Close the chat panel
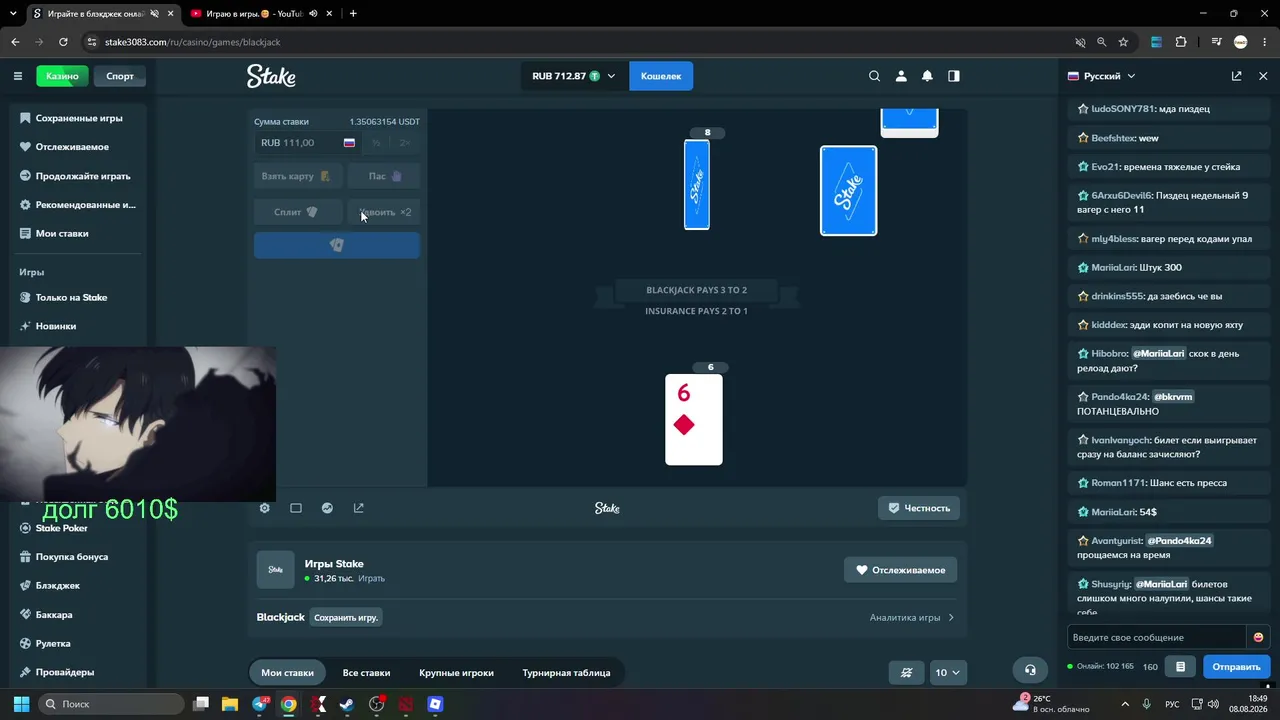 1263,76
